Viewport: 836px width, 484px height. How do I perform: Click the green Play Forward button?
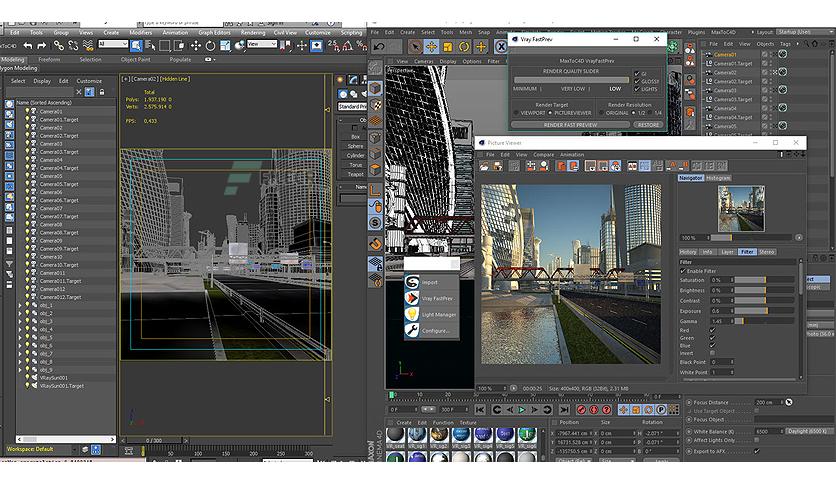[x=521, y=409]
